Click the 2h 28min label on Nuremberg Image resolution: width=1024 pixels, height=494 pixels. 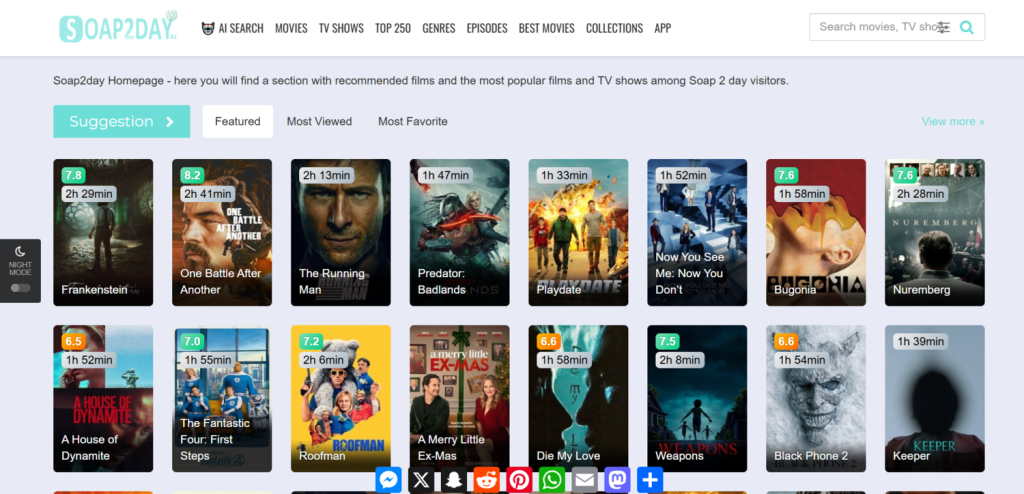[921, 193]
